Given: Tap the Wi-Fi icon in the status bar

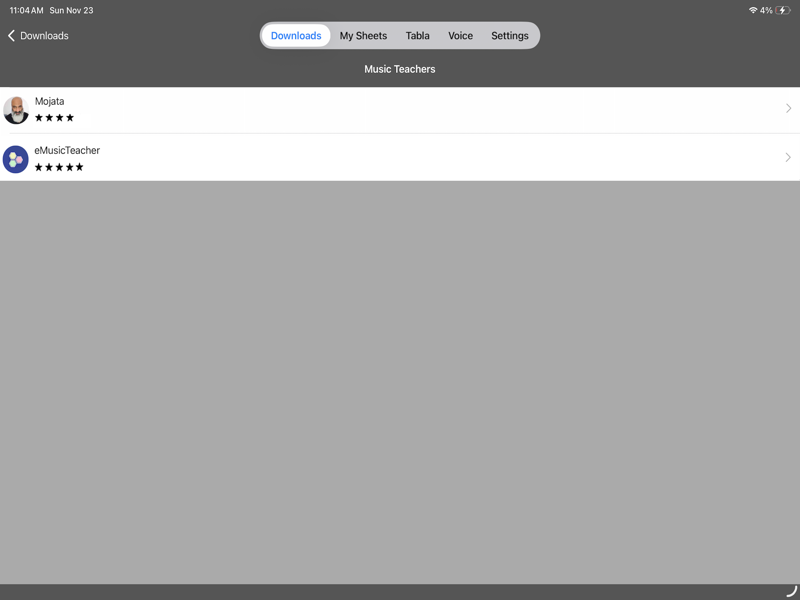Looking at the screenshot, I should click(752, 10).
